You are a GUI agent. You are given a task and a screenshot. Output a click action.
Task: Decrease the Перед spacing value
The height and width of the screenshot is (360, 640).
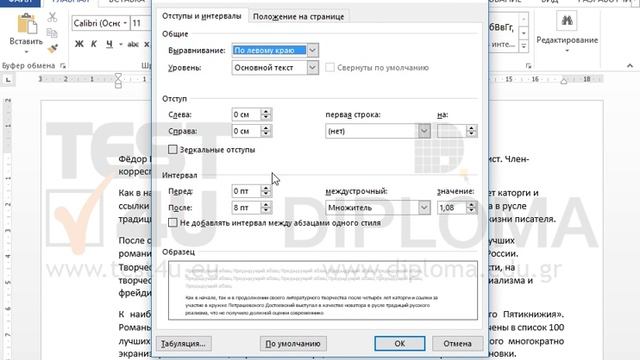(266, 194)
